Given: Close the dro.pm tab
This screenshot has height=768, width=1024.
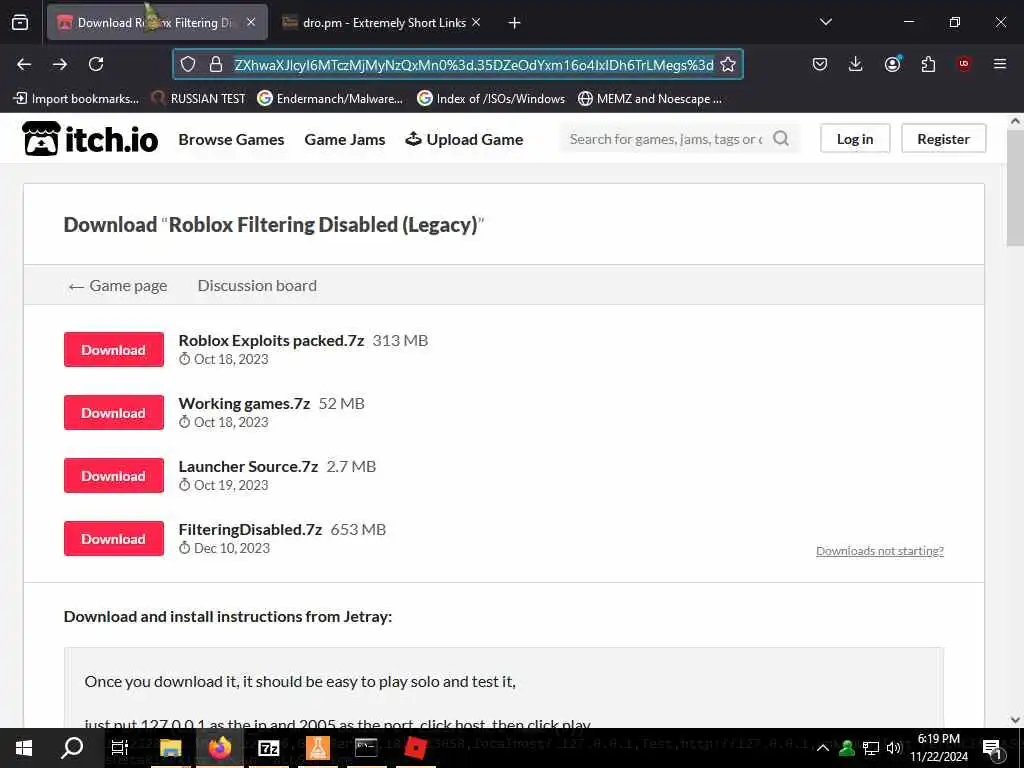Looking at the screenshot, I should pyautogui.click(x=476, y=22).
